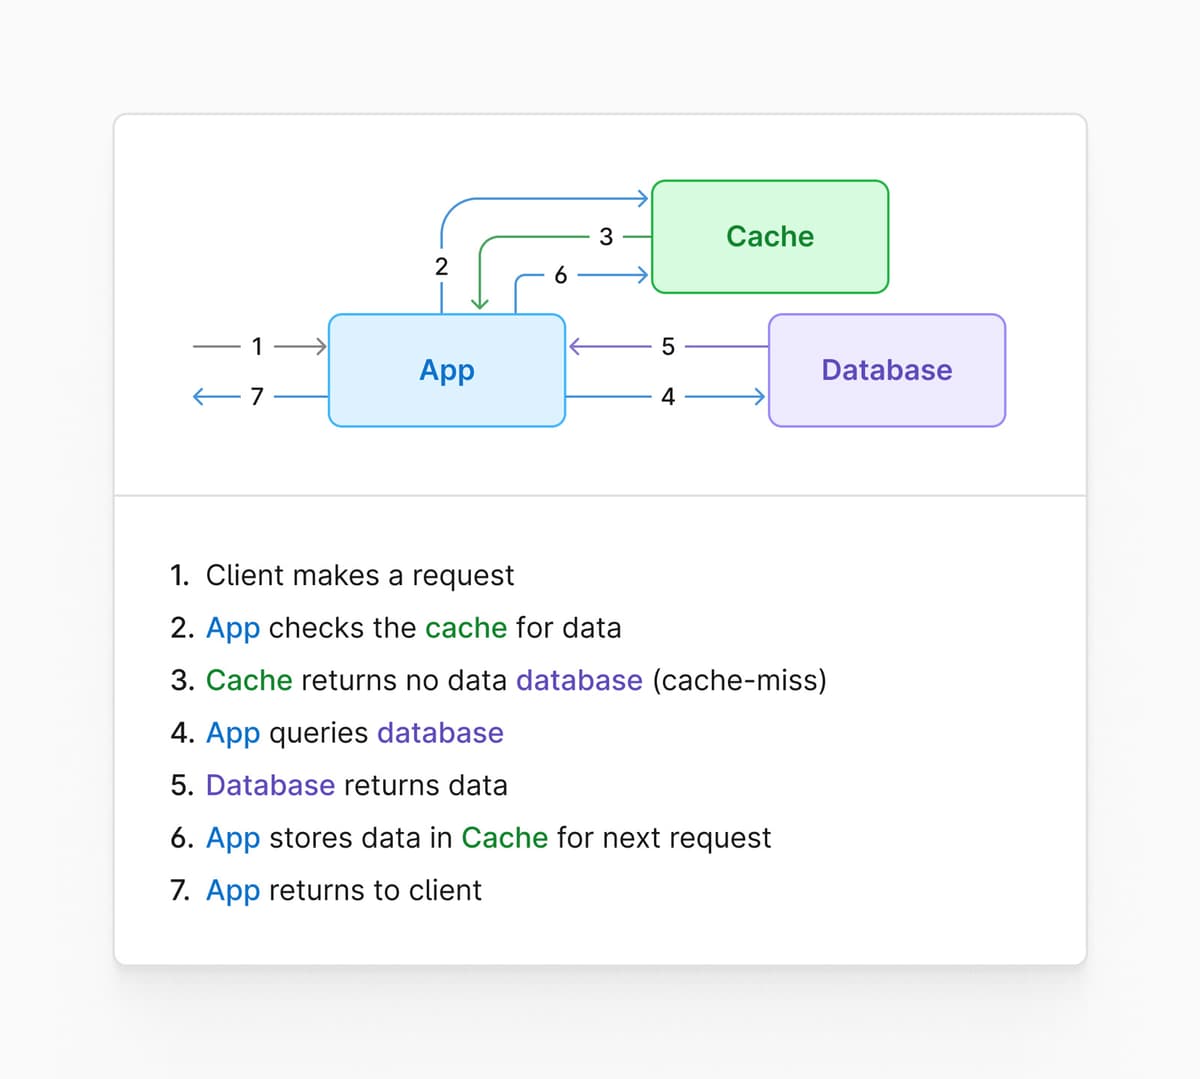Select the green Cache box in the diagram

(x=770, y=237)
